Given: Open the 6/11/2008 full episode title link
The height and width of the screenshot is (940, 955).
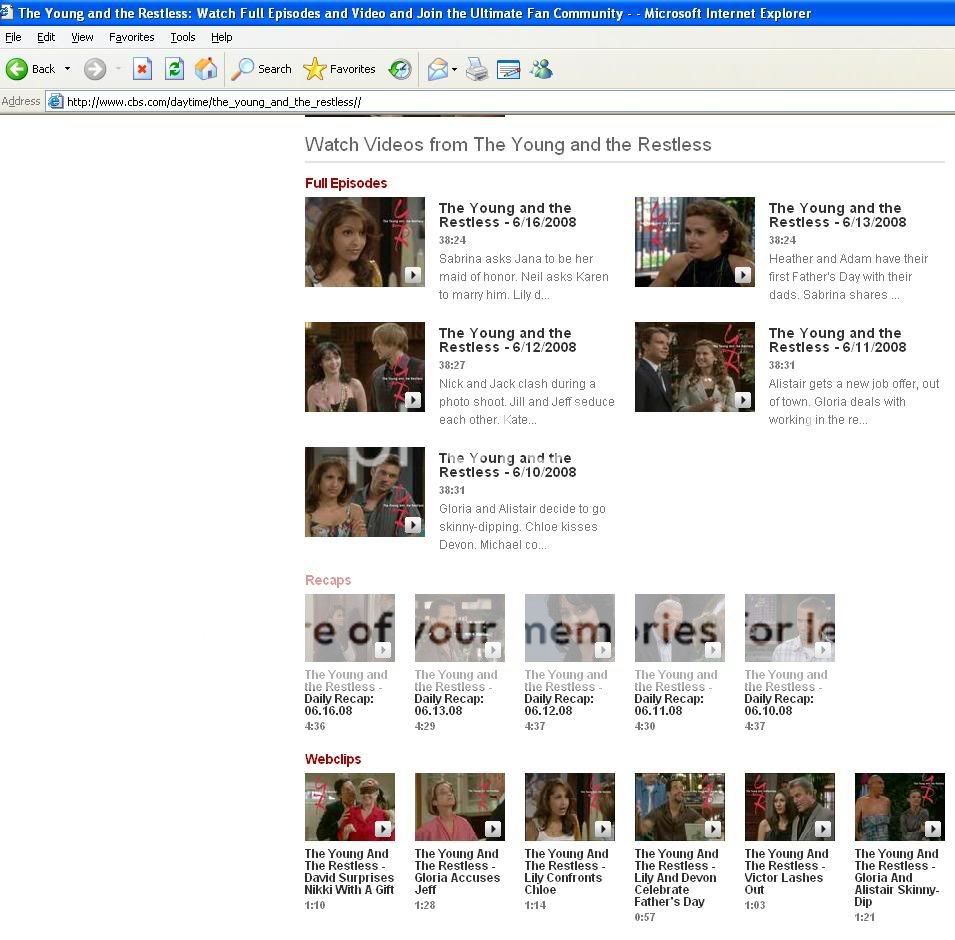Looking at the screenshot, I should click(837, 340).
